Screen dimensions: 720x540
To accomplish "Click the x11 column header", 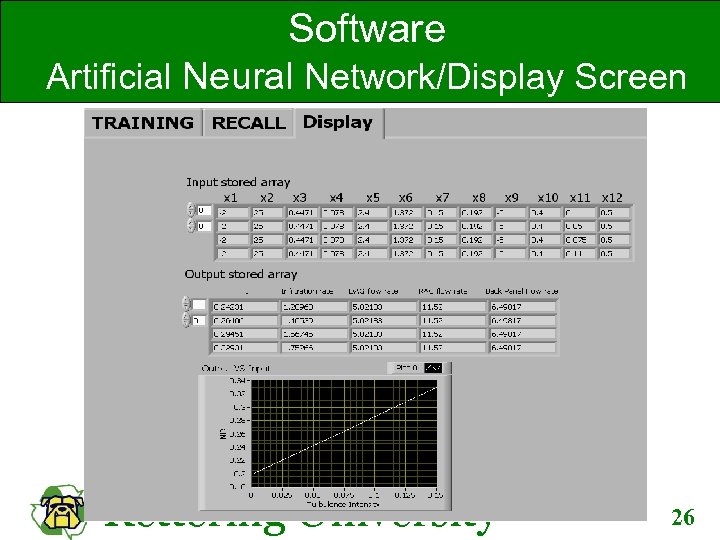I will (580, 197).
